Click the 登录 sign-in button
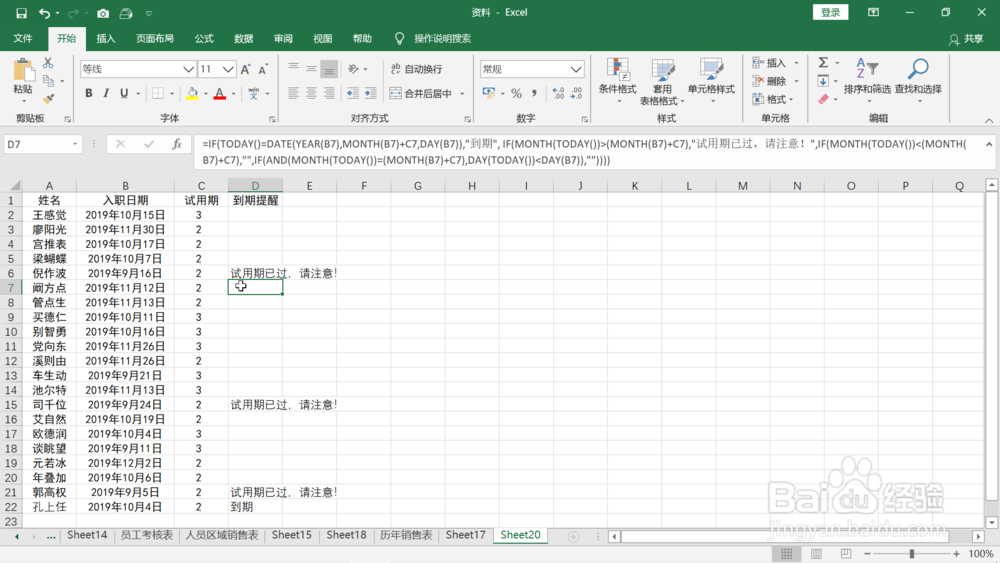The height and width of the screenshot is (563, 1000). [830, 12]
